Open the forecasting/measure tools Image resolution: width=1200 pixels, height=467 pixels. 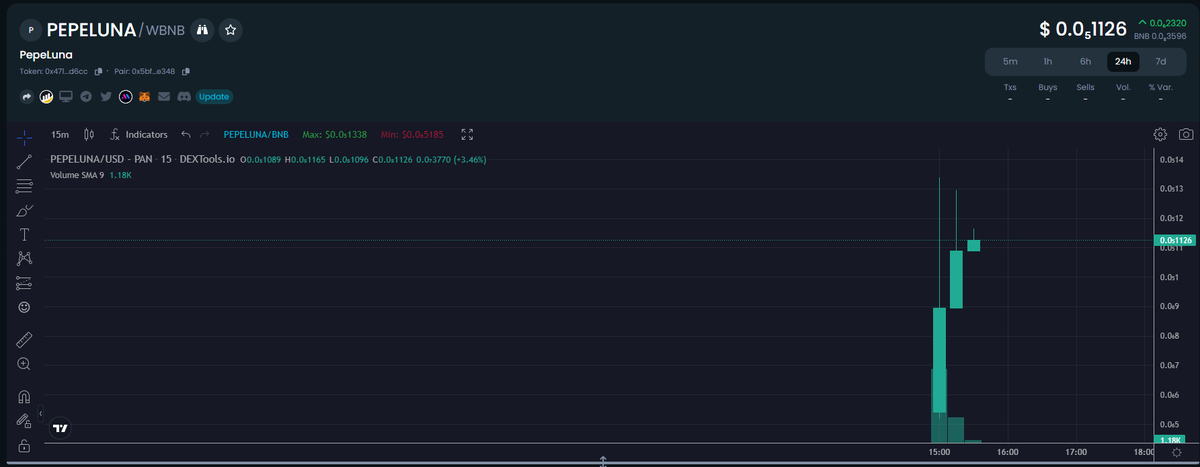click(24, 283)
